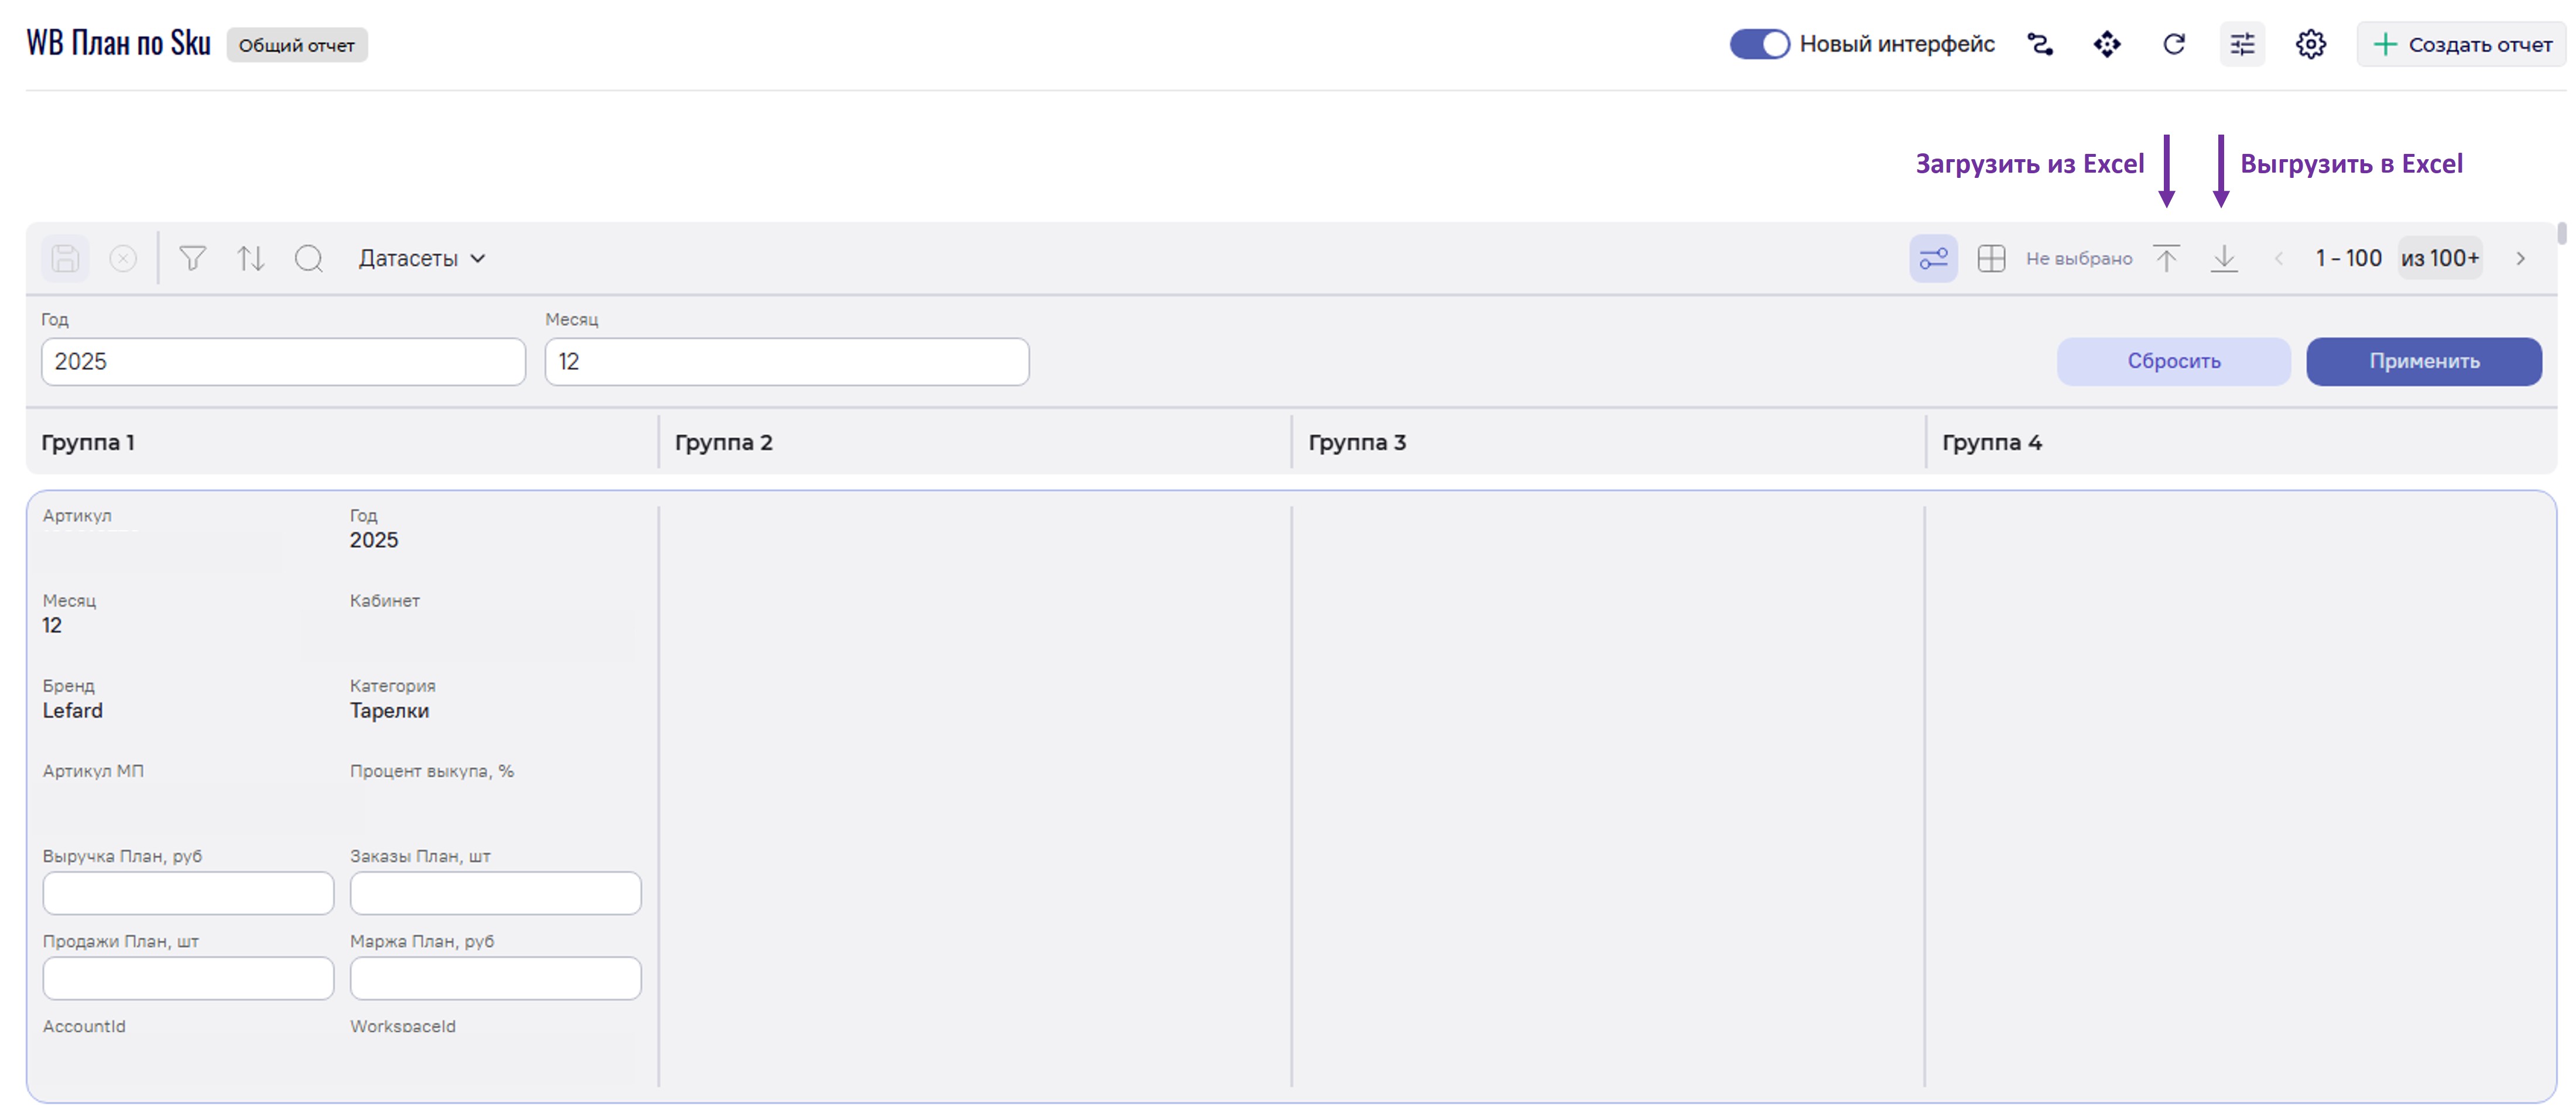Click the из 100+ total count

[2440, 259]
